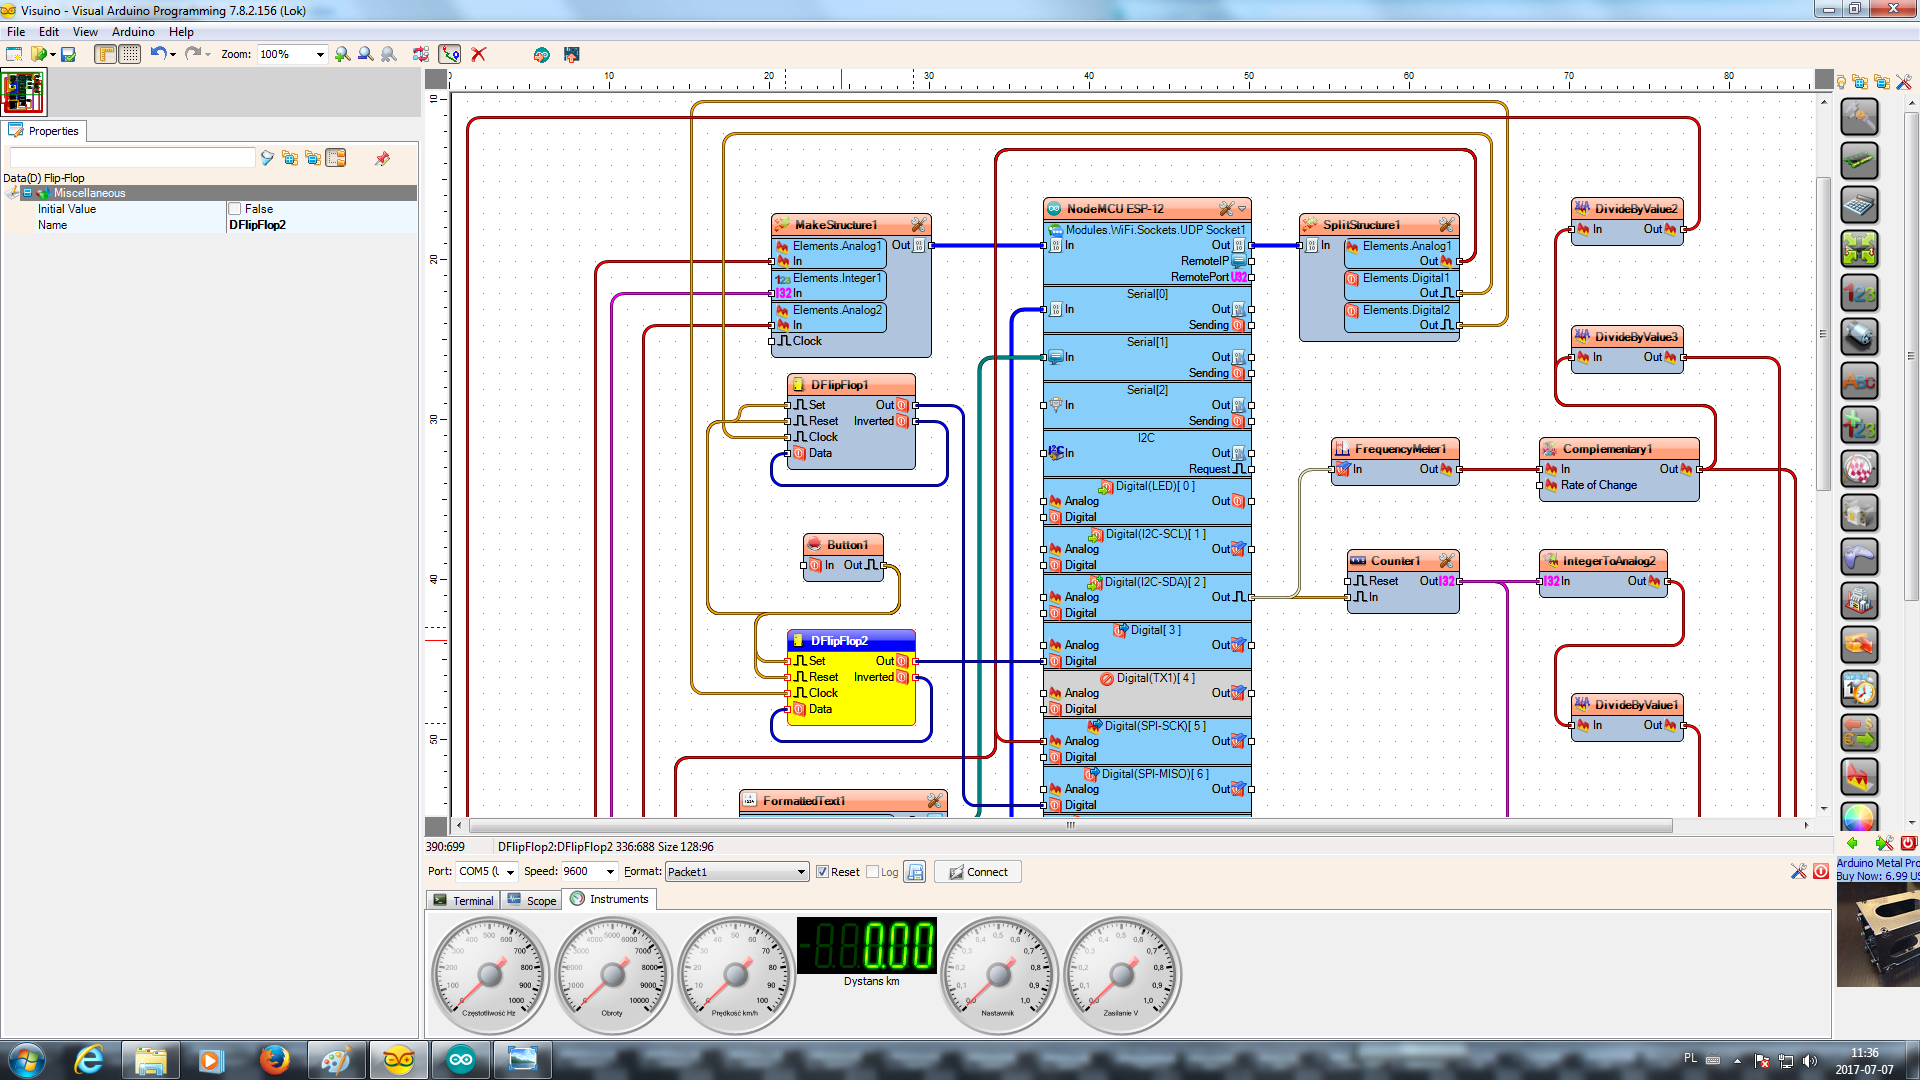Select the Button1 component header
Viewport: 1920px width, 1080px height.
tap(843, 545)
